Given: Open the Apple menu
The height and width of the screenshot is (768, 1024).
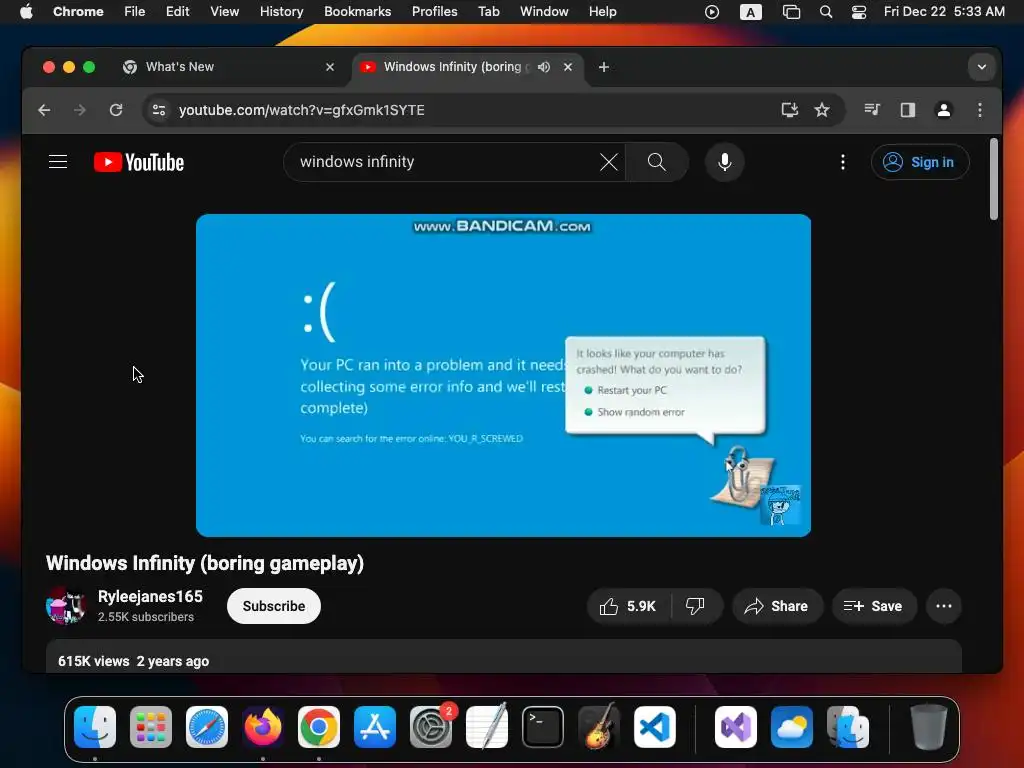Looking at the screenshot, I should tap(26, 12).
